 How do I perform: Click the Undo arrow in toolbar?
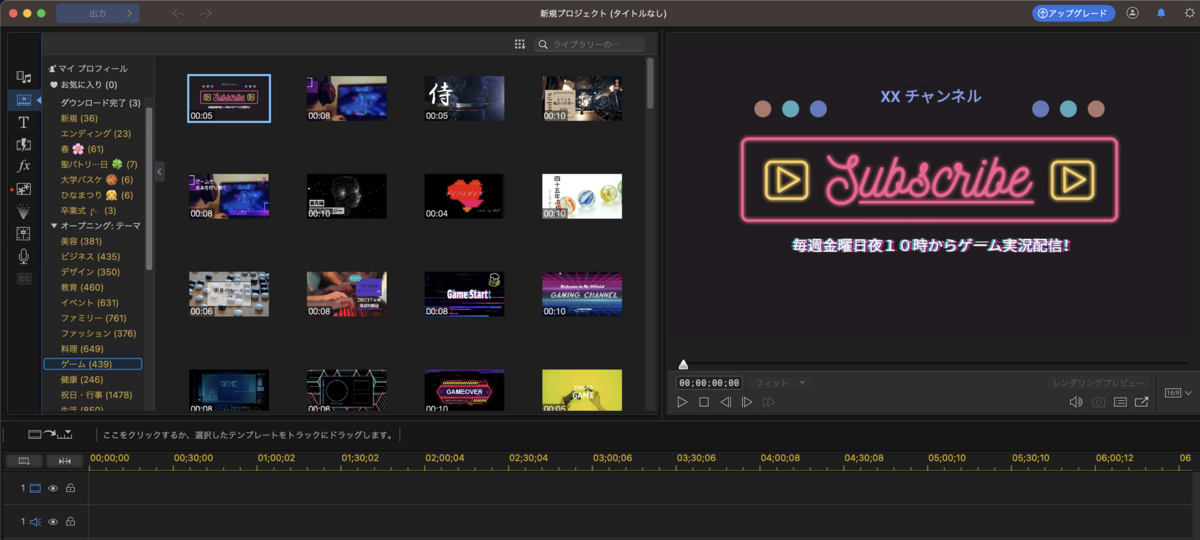177,13
